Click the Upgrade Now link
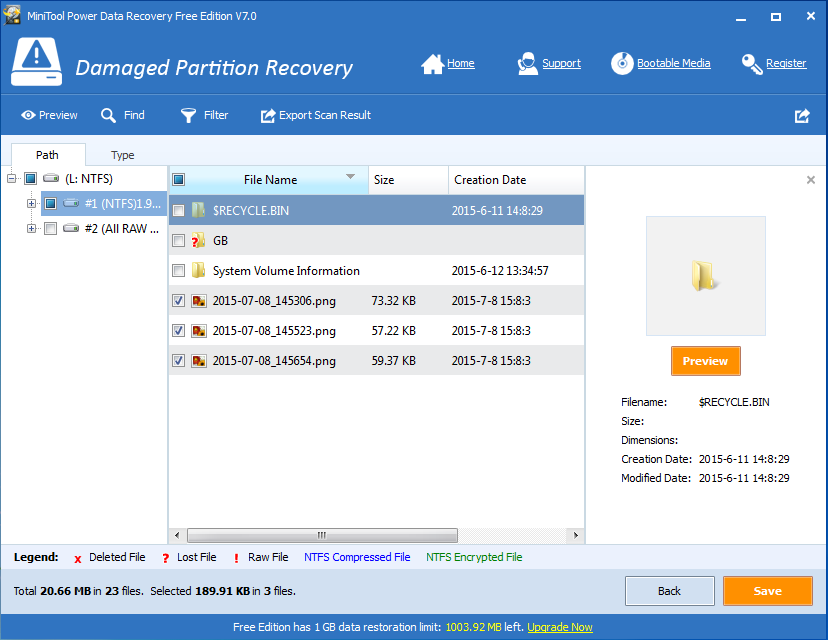Image resolution: width=828 pixels, height=640 pixels. 560,627
